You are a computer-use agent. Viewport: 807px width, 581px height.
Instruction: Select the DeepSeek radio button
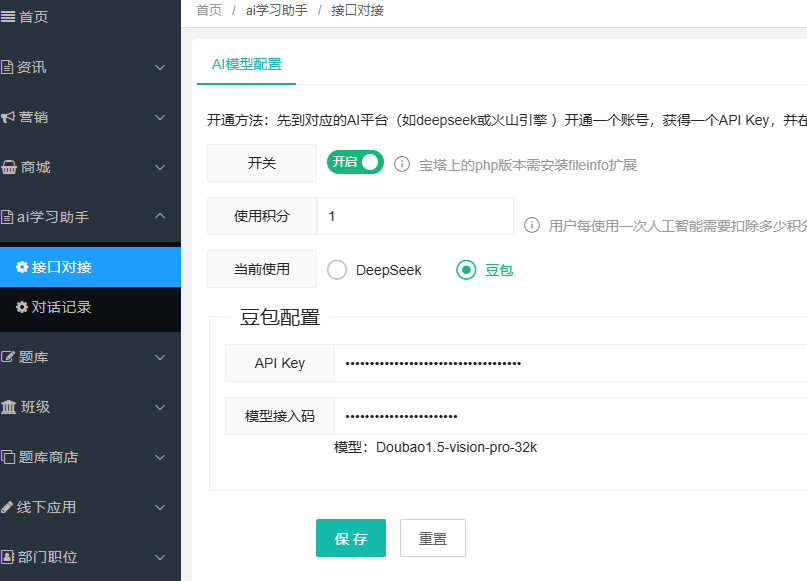337,270
